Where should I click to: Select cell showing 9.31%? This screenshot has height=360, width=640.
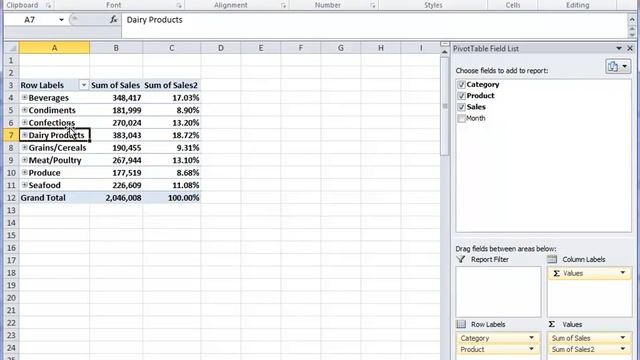tap(171, 147)
